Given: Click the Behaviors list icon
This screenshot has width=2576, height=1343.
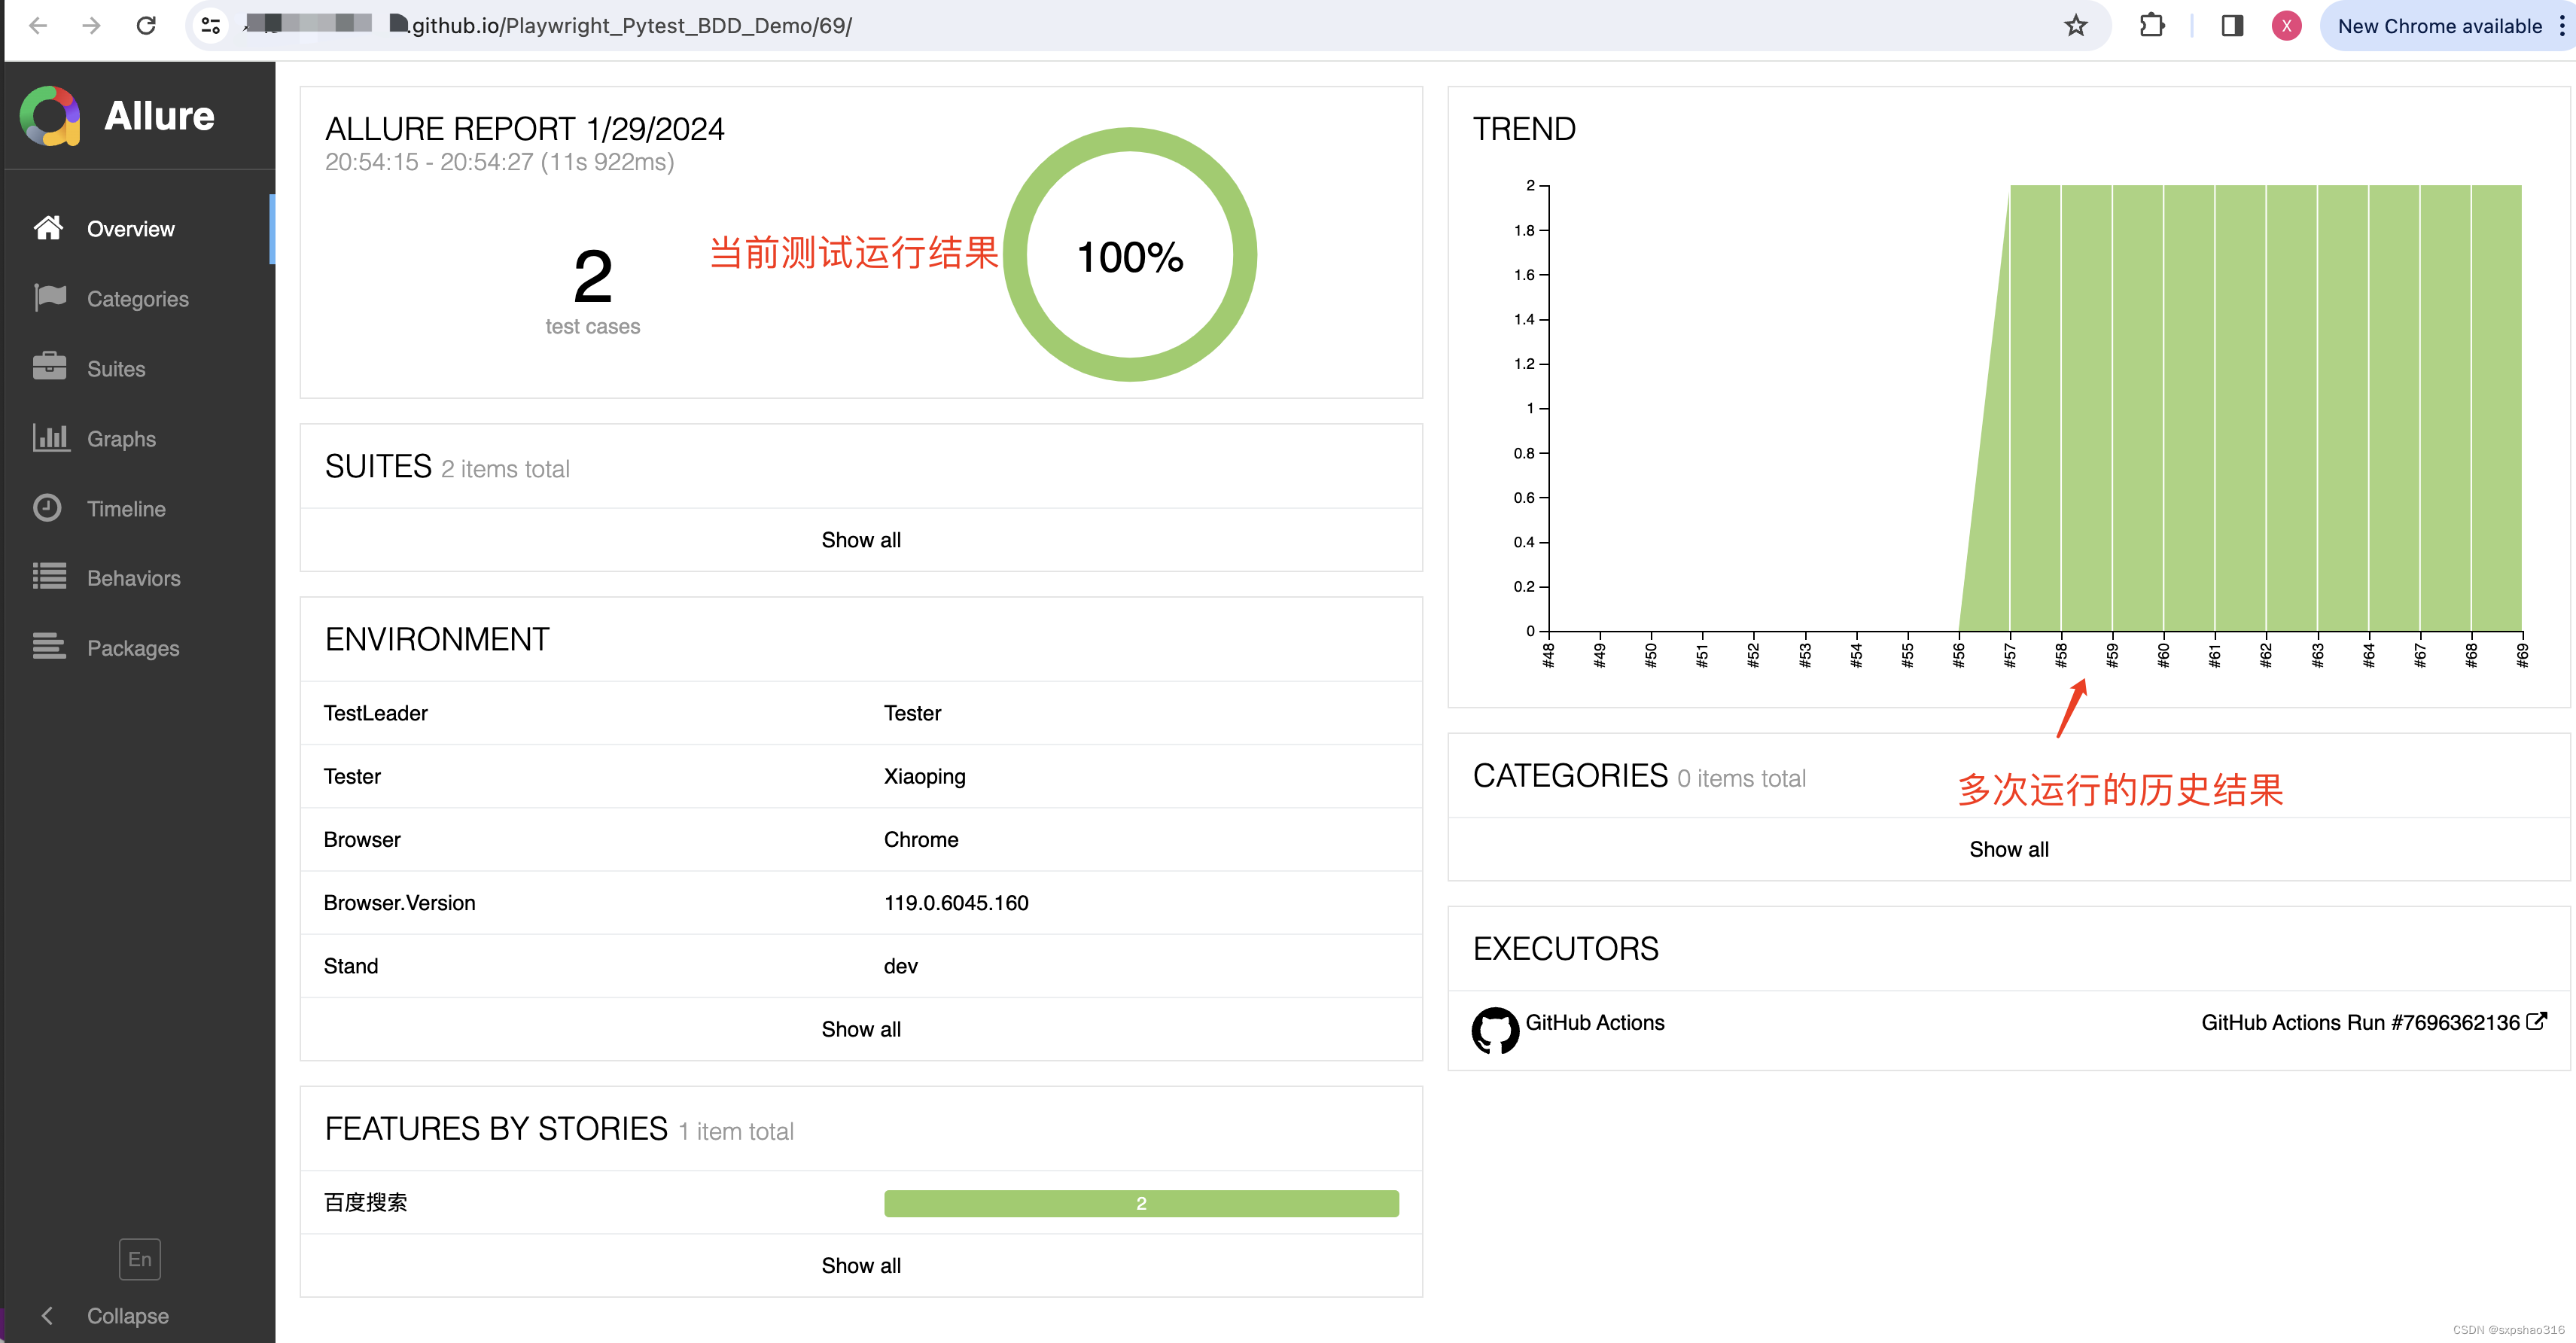Looking at the screenshot, I should point(49,577).
